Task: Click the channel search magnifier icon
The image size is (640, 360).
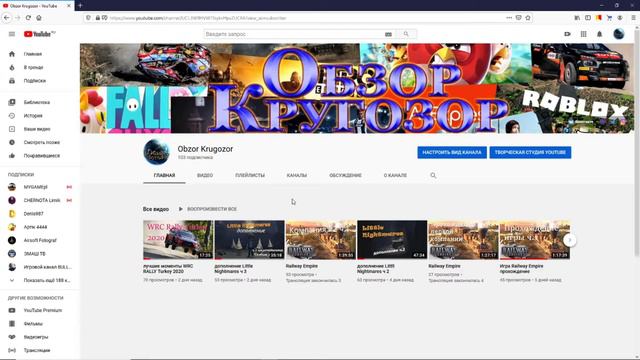Action: tap(433, 176)
